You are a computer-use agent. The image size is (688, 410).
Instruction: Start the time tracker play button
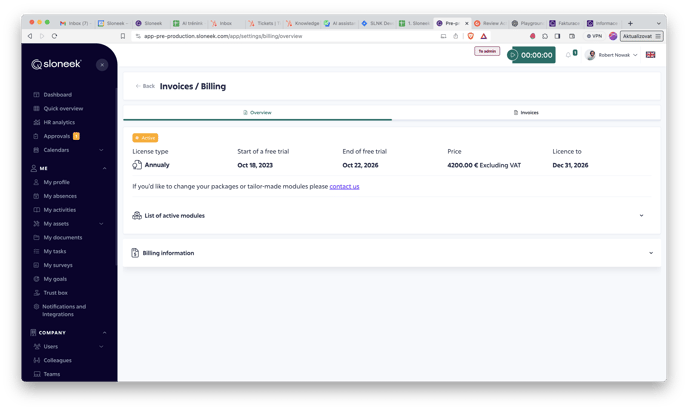pyautogui.click(x=512, y=55)
